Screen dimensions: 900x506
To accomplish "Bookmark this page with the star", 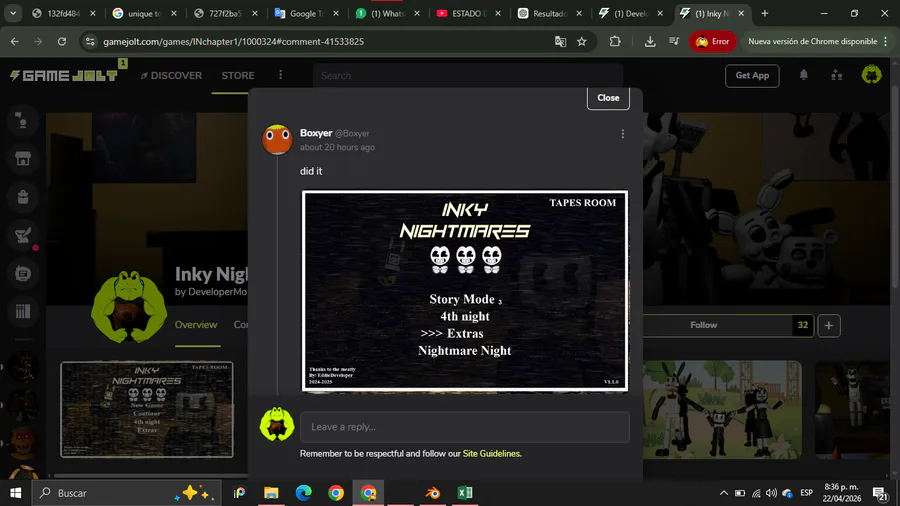I will pyautogui.click(x=582, y=41).
